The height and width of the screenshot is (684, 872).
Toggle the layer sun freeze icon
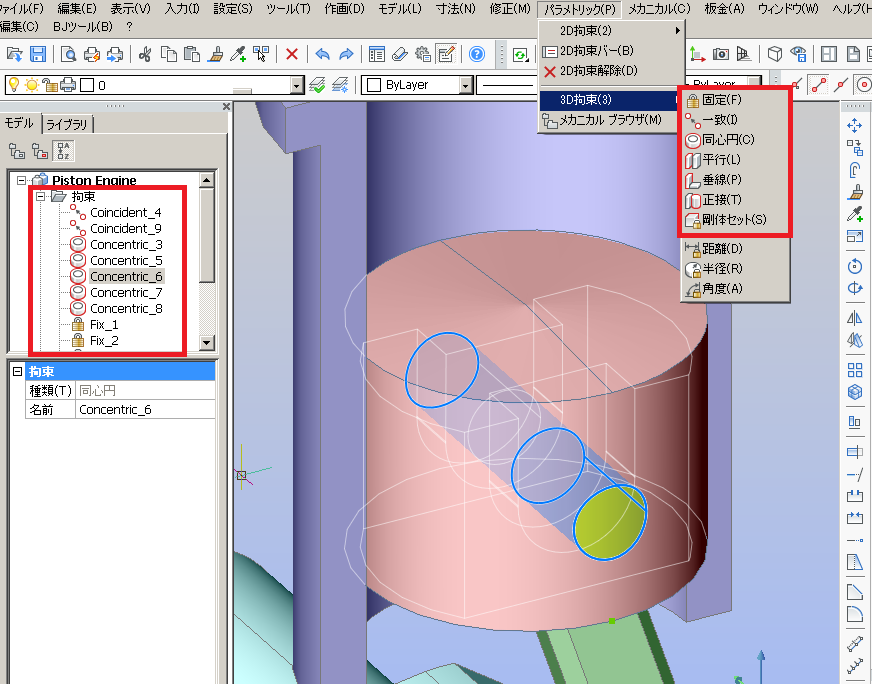(32, 85)
